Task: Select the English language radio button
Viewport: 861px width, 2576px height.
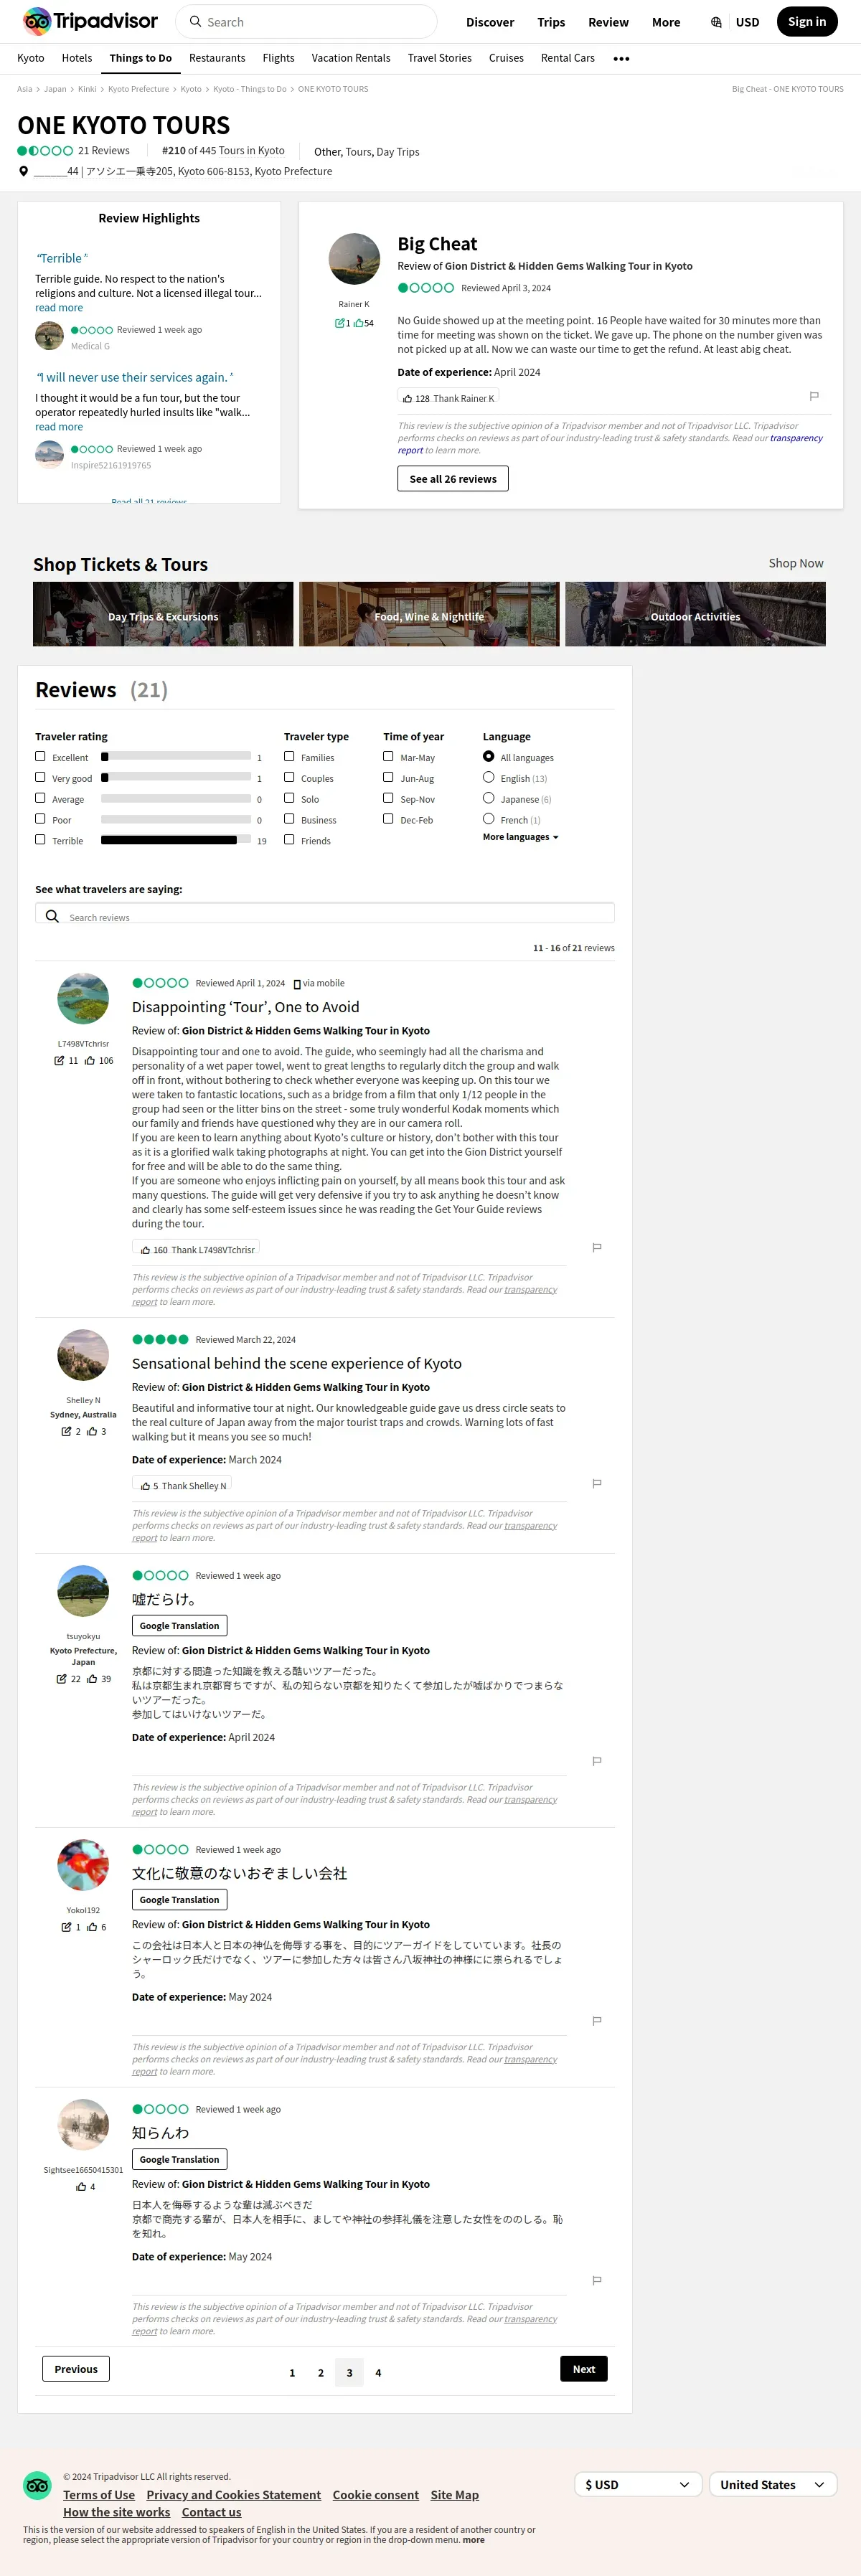Action: [488, 777]
